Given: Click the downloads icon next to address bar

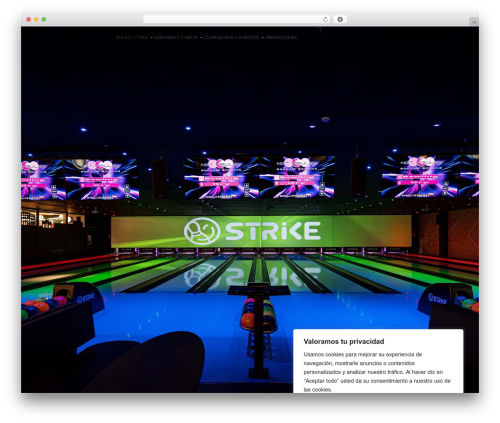Looking at the screenshot, I should point(340,19).
